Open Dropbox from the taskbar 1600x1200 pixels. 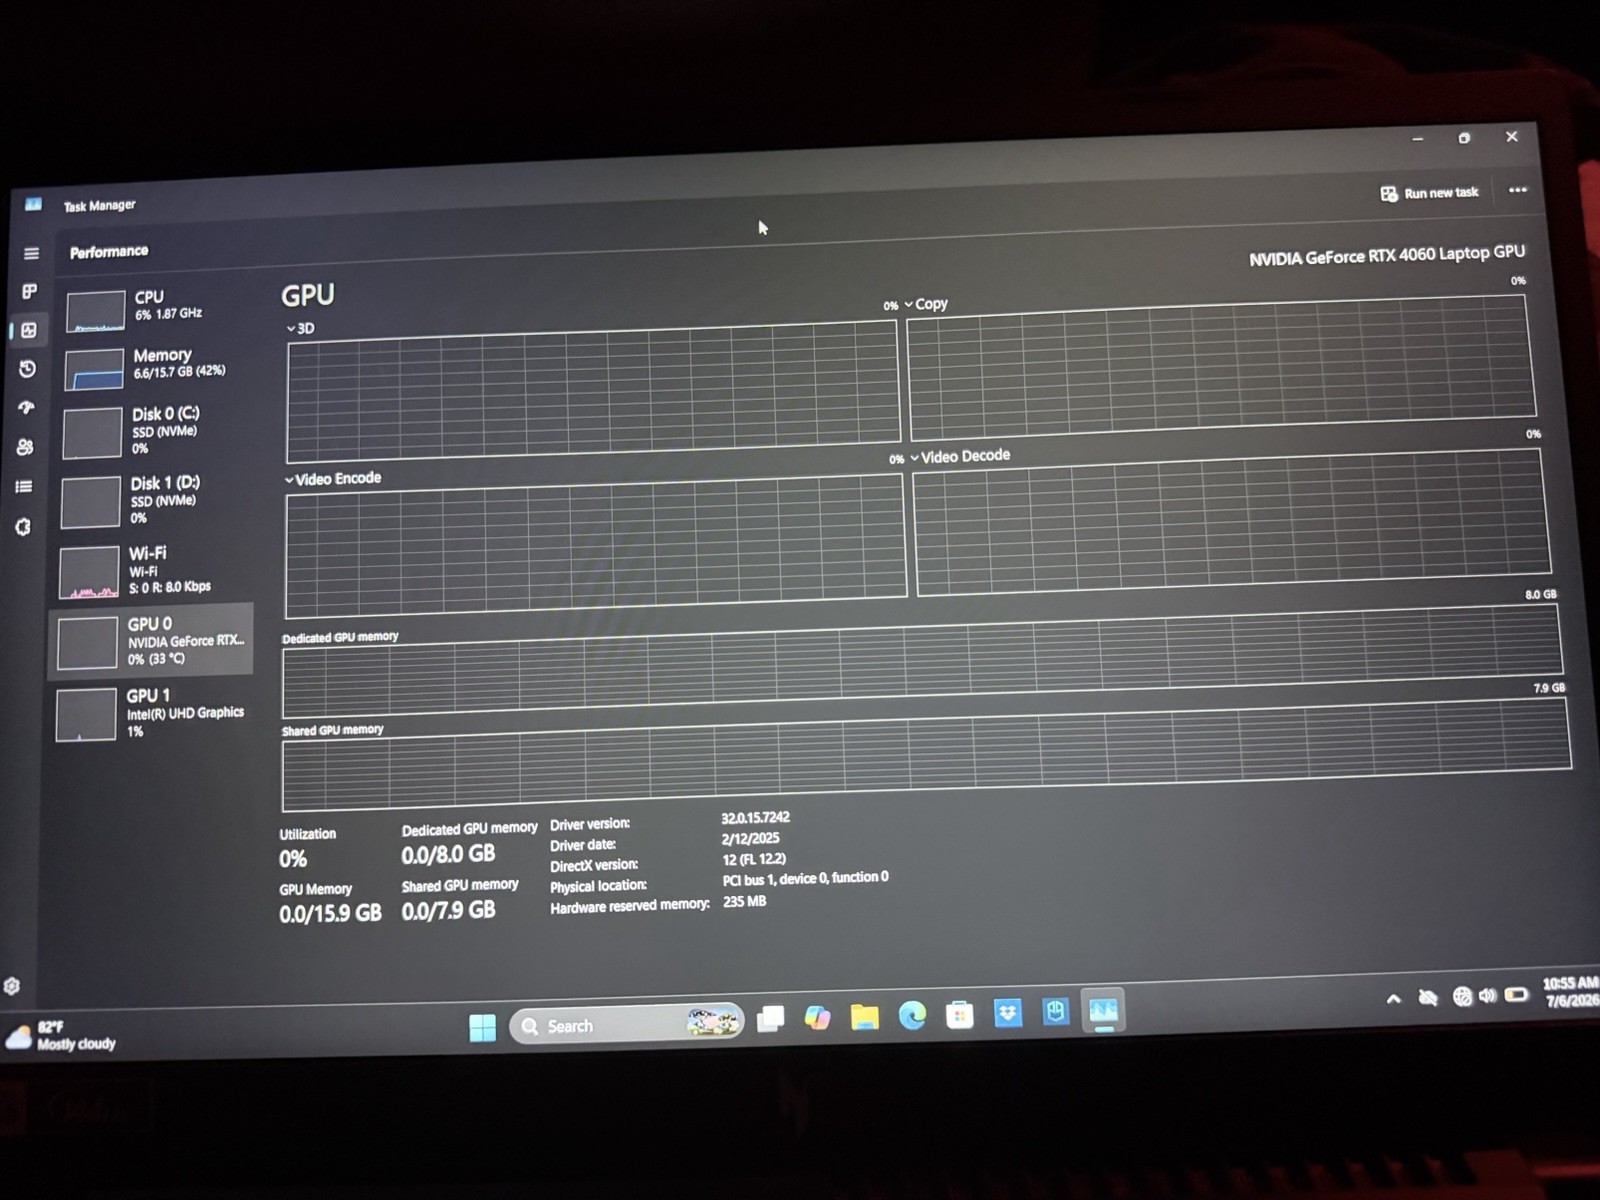tap(1008, 1013)
